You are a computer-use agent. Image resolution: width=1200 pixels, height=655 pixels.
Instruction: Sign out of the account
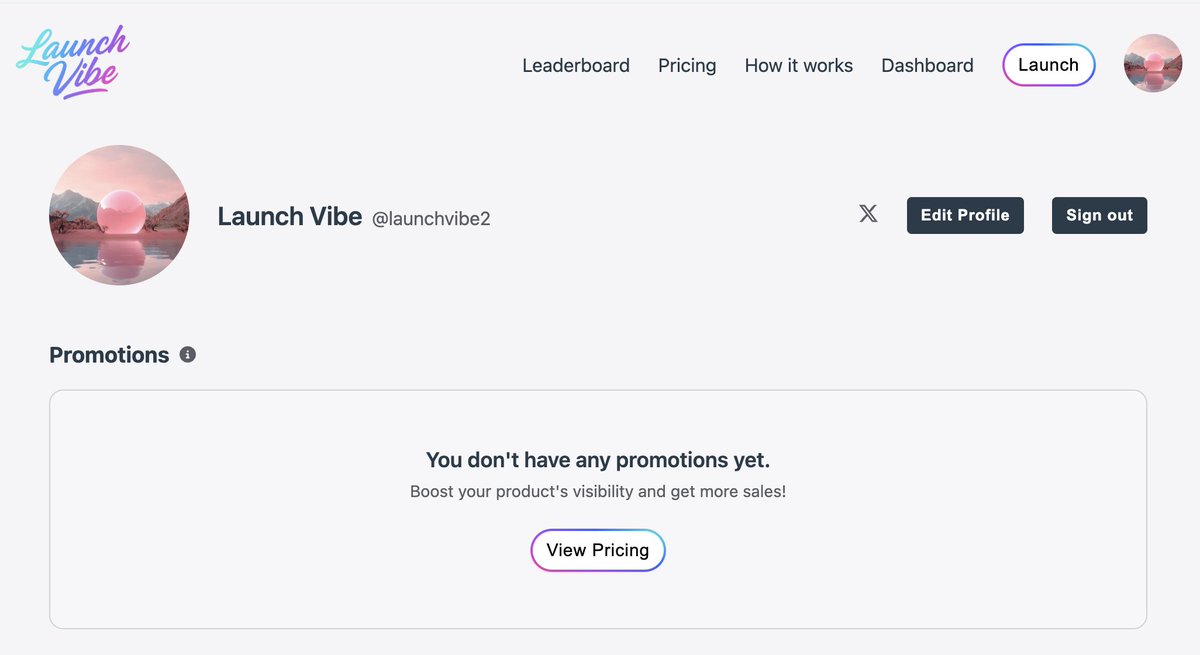pyautogui.click(x=1099, y=216)
